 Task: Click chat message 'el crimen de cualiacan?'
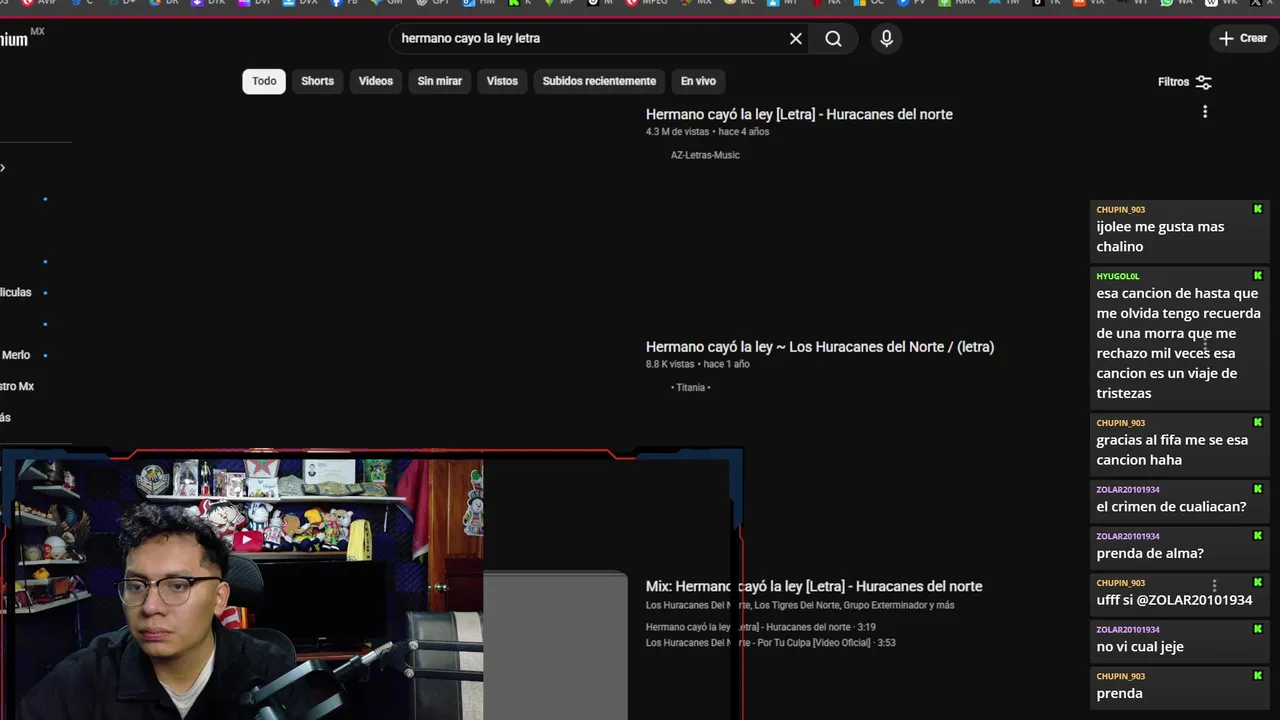tap(1171, 507)
